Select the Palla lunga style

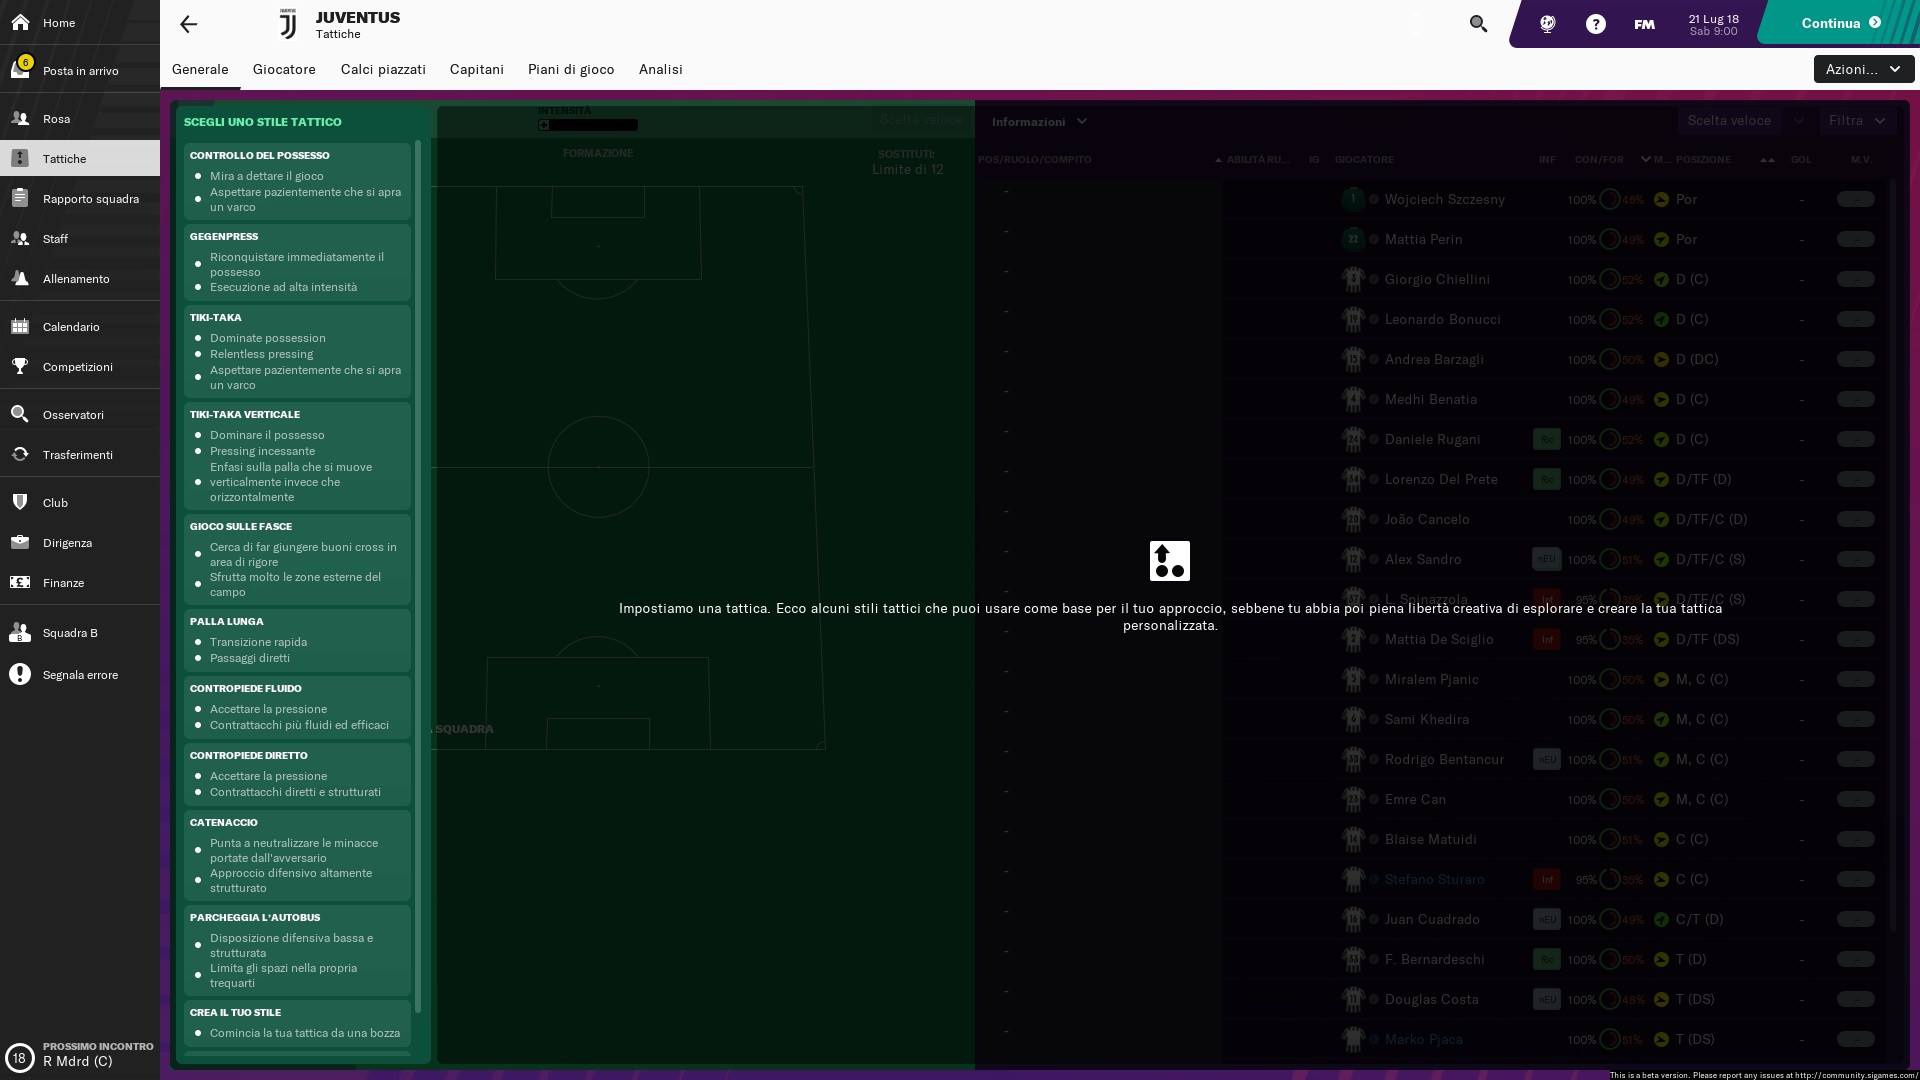(297, 640)
